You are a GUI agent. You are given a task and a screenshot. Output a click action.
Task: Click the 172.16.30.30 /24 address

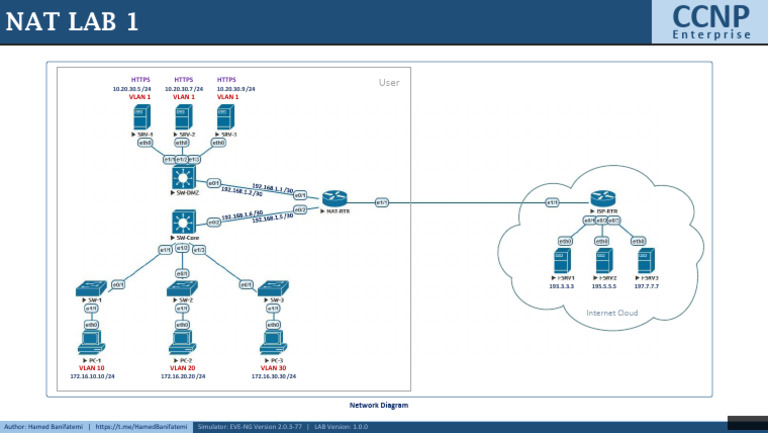[274, 376]
